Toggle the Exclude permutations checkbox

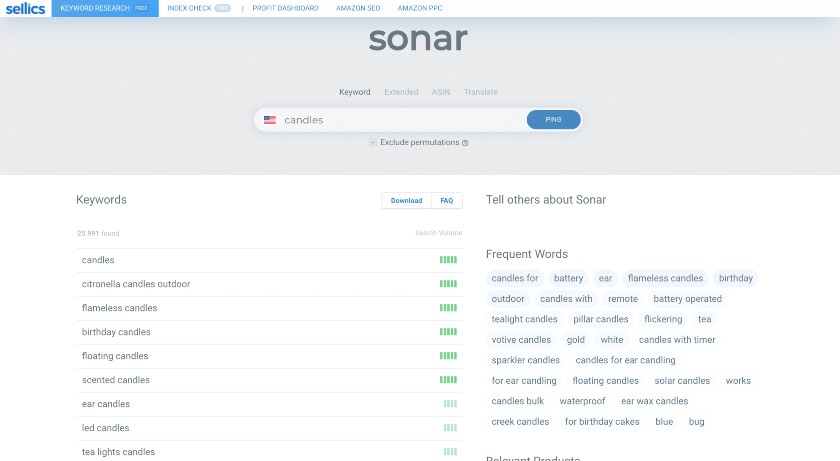coord(373,142)
